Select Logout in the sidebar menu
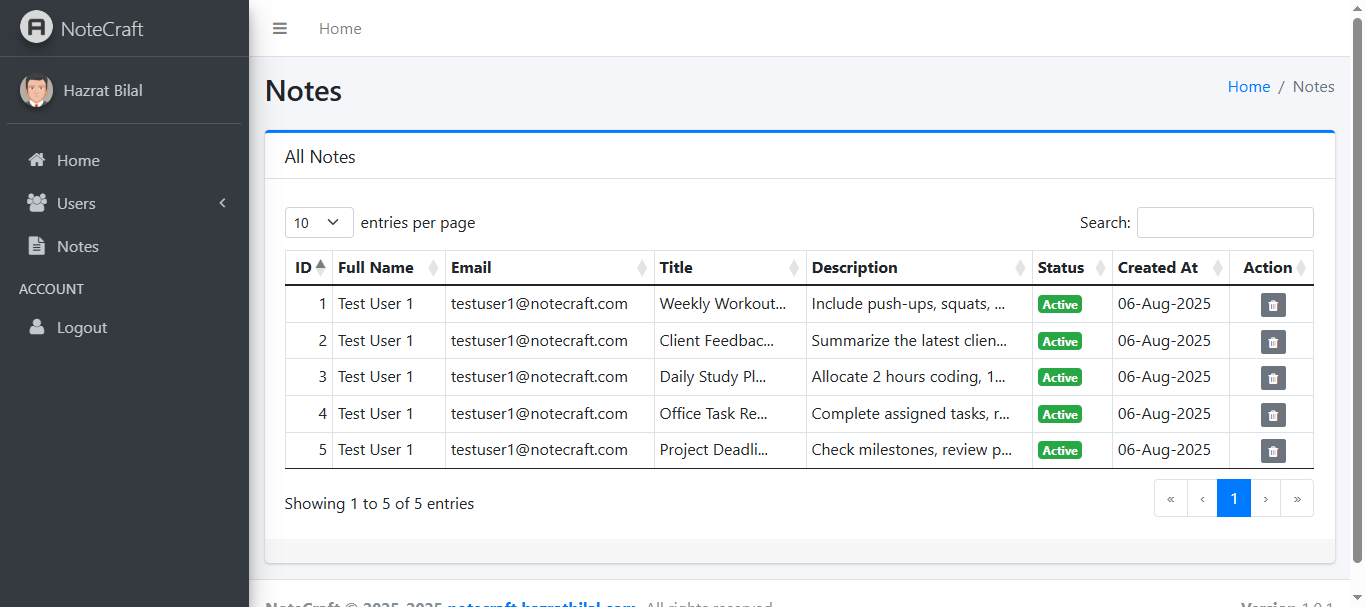The width and height of the screenshot is (1365, 607). point(124,327)
